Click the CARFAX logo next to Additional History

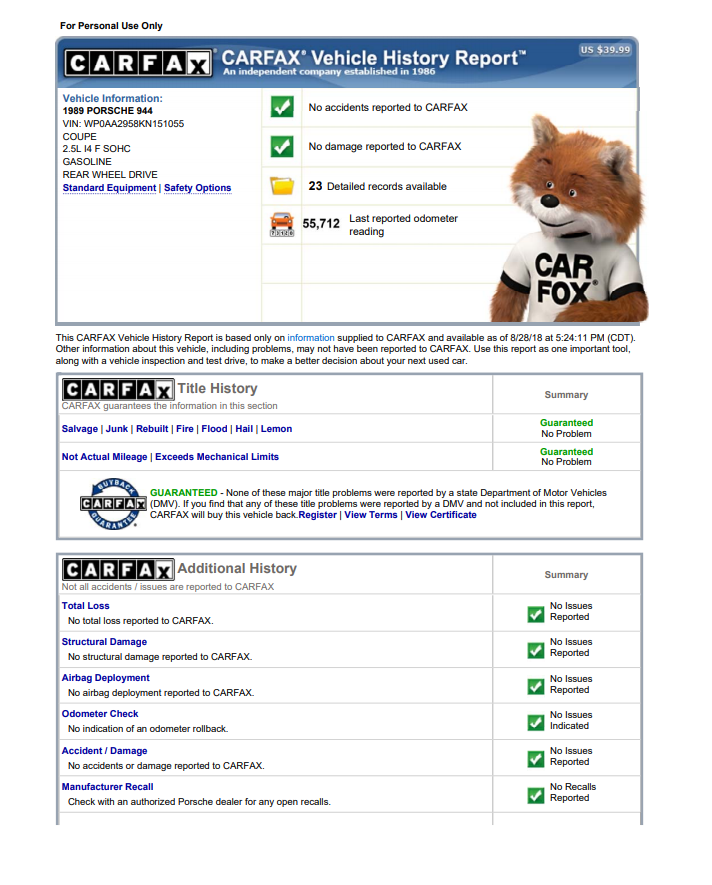tap(117, 569)
